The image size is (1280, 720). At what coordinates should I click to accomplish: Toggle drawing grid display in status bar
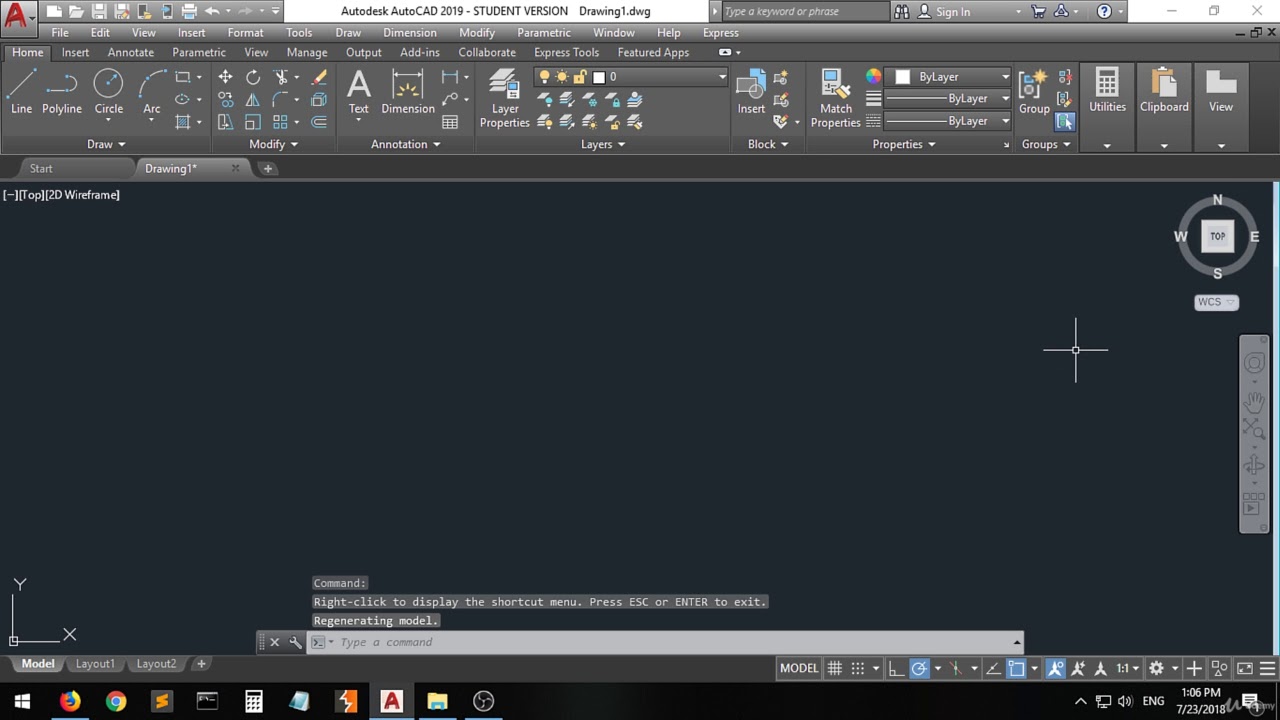(x=834, y=668)
